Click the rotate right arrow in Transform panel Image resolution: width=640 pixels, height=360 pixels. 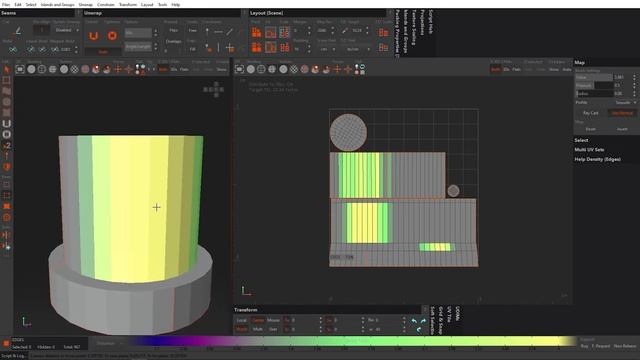(x=423, y=321)
